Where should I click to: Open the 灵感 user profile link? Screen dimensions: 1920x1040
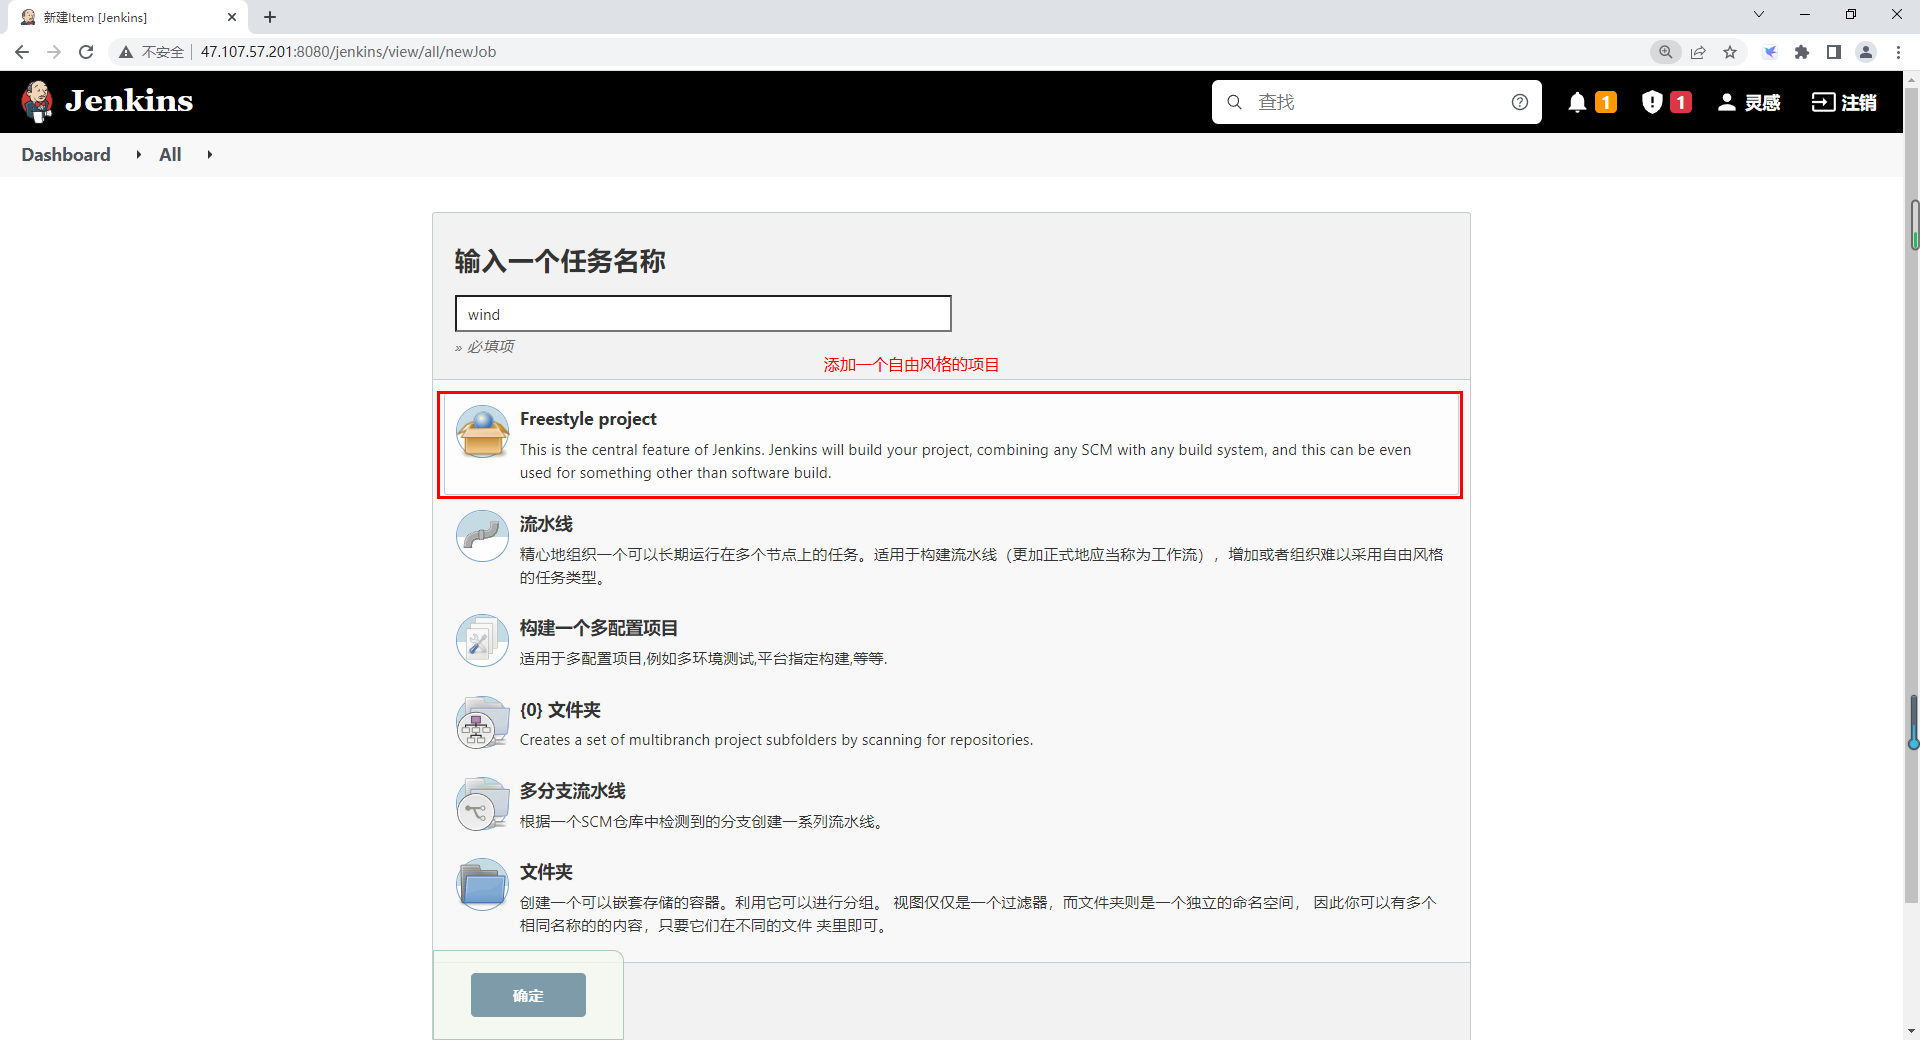tap(1749, 102)
